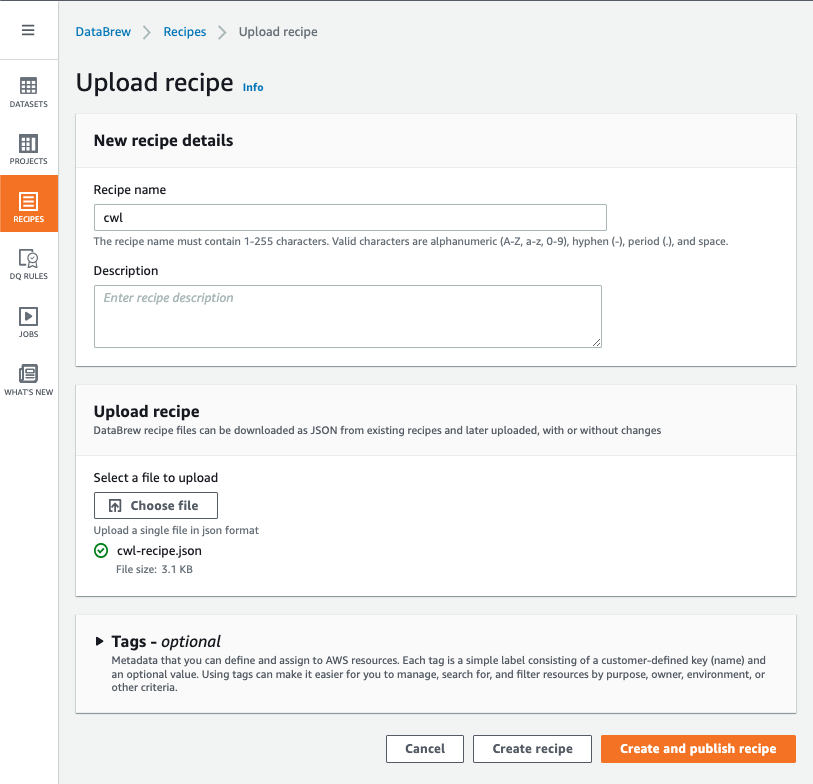
Task: Expand the Tags optional section
Action: coord(99,642)
